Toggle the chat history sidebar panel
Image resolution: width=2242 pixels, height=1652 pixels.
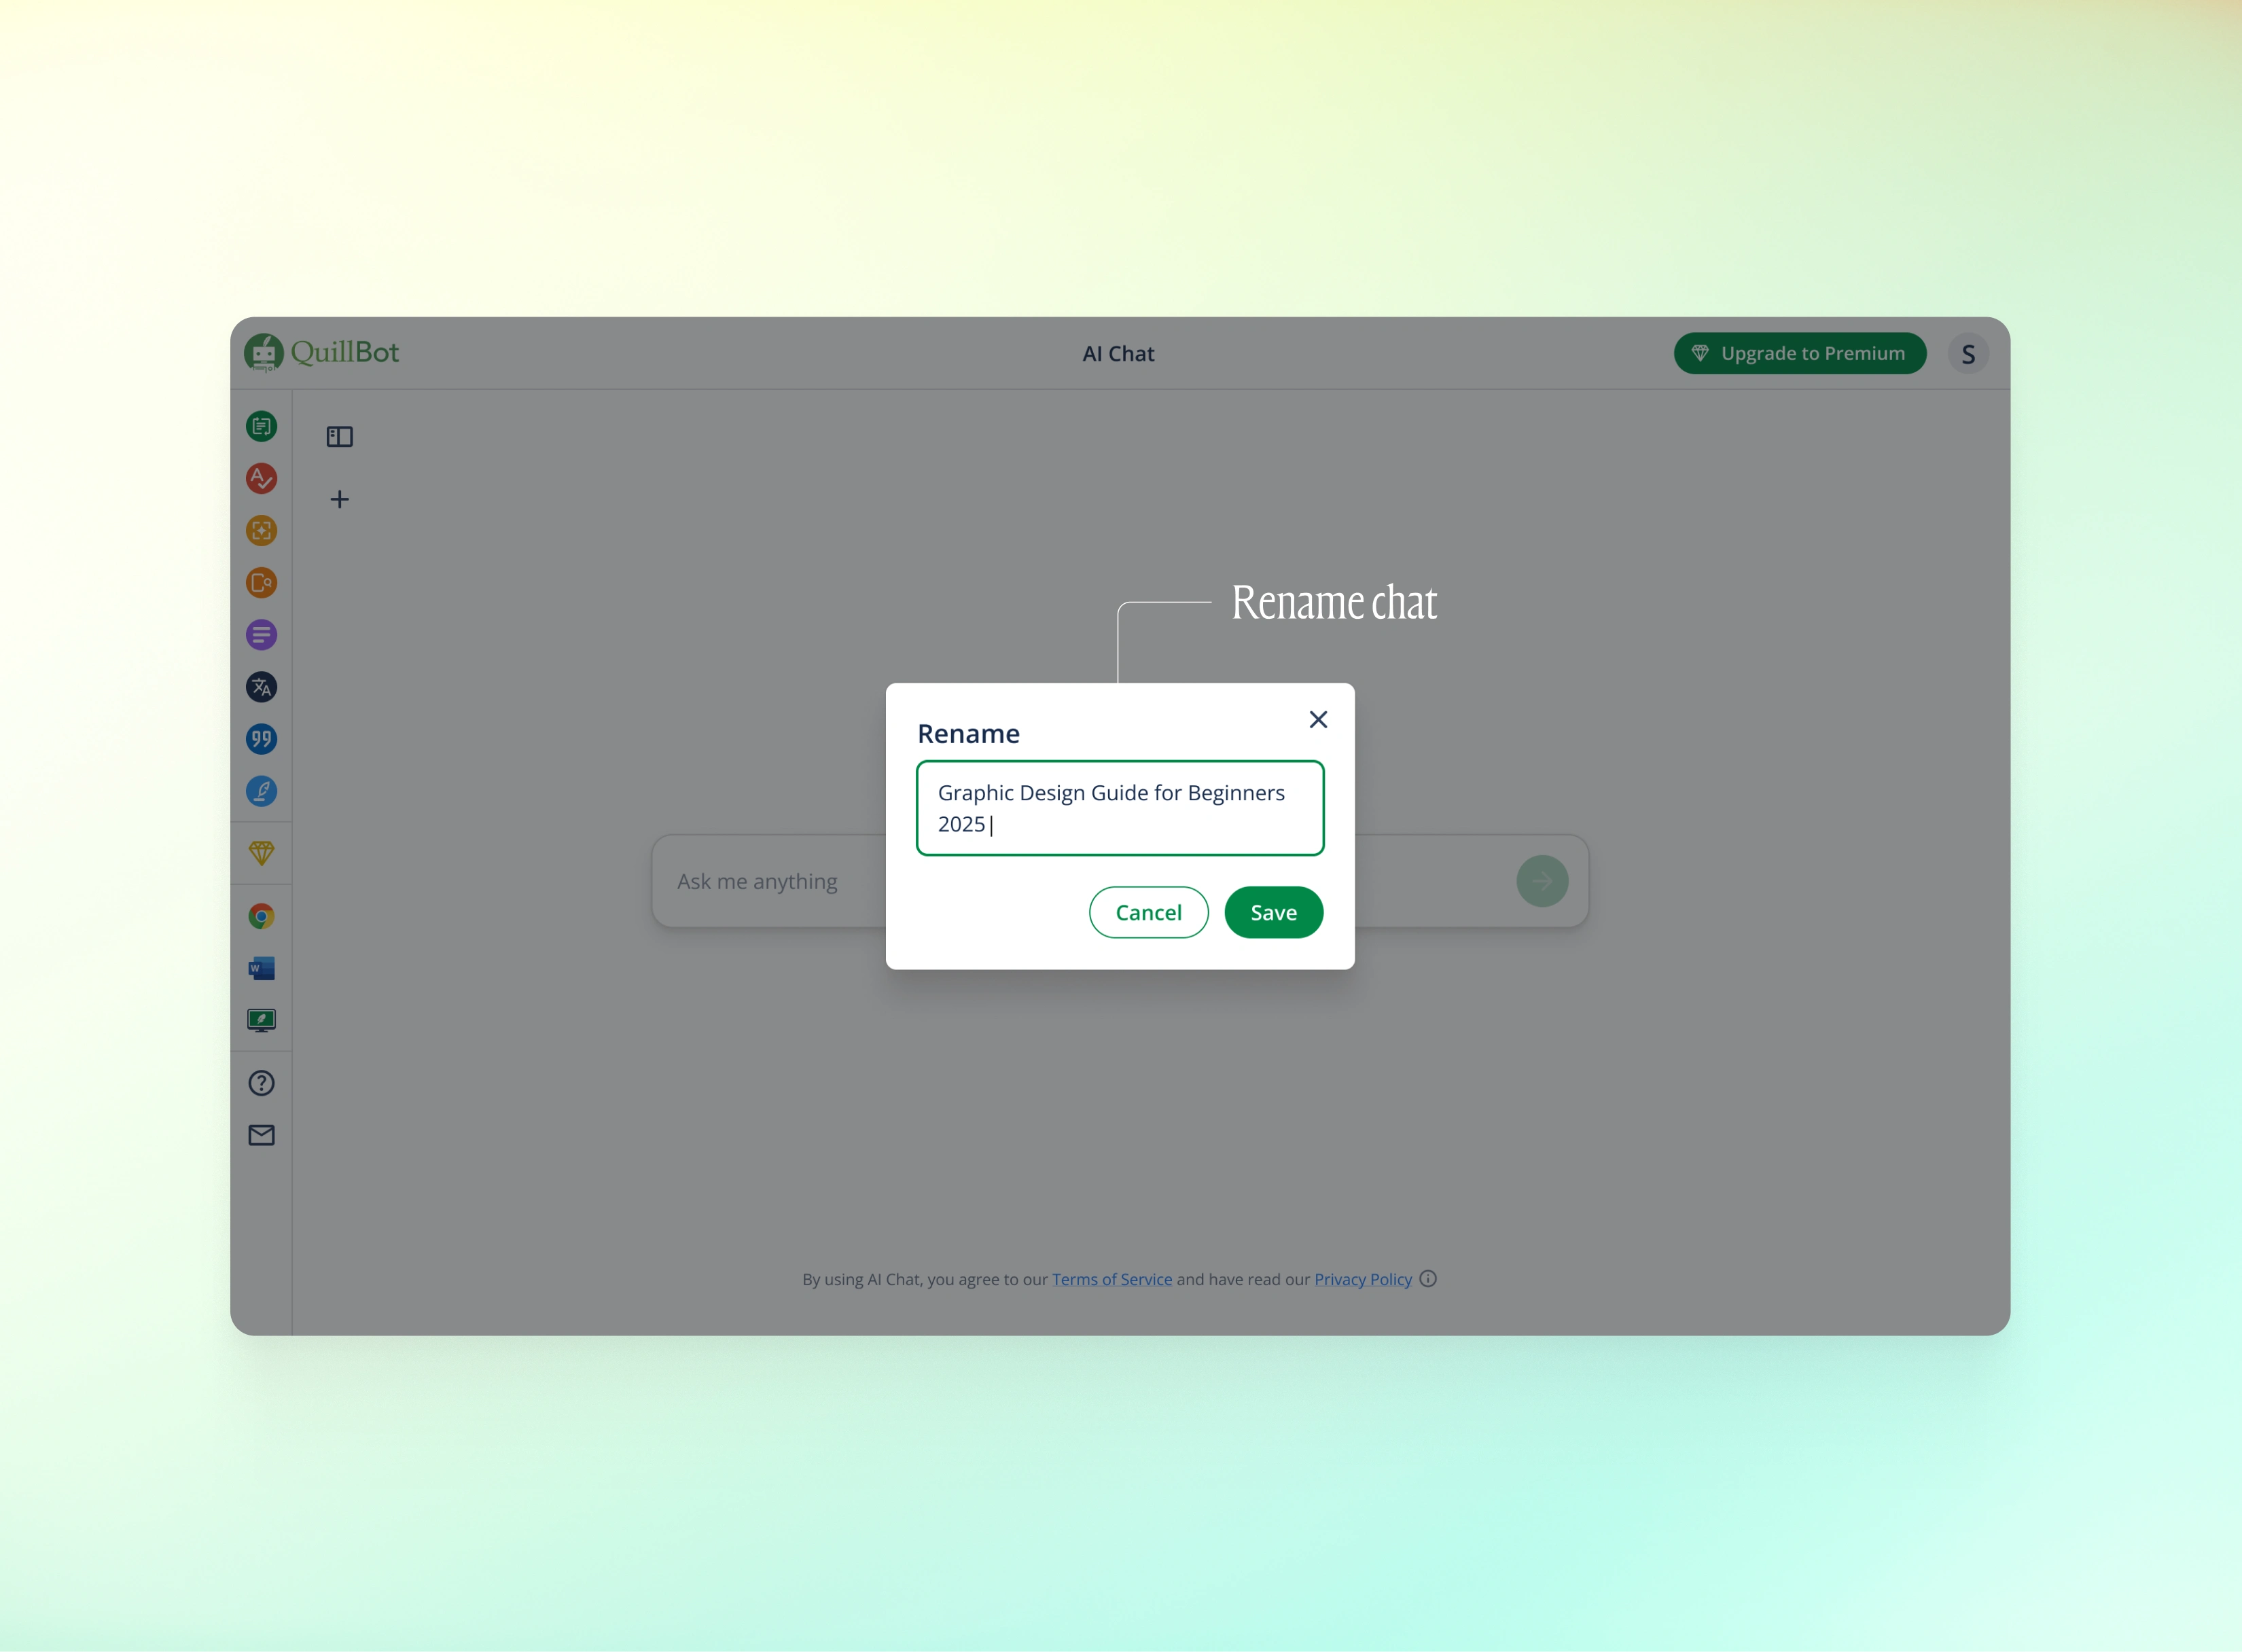coord(340,437)
